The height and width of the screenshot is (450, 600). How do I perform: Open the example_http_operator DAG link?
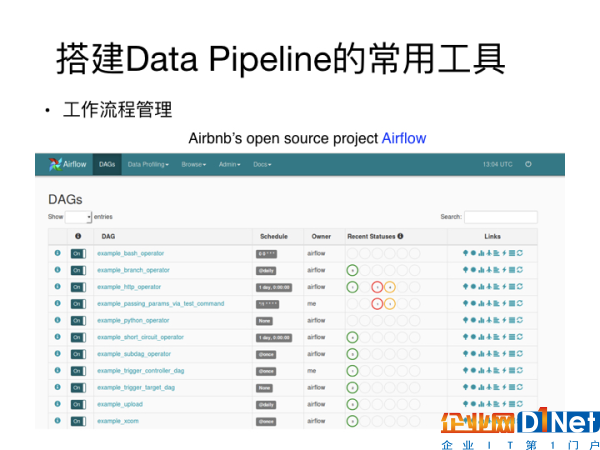tap(129, 287)
